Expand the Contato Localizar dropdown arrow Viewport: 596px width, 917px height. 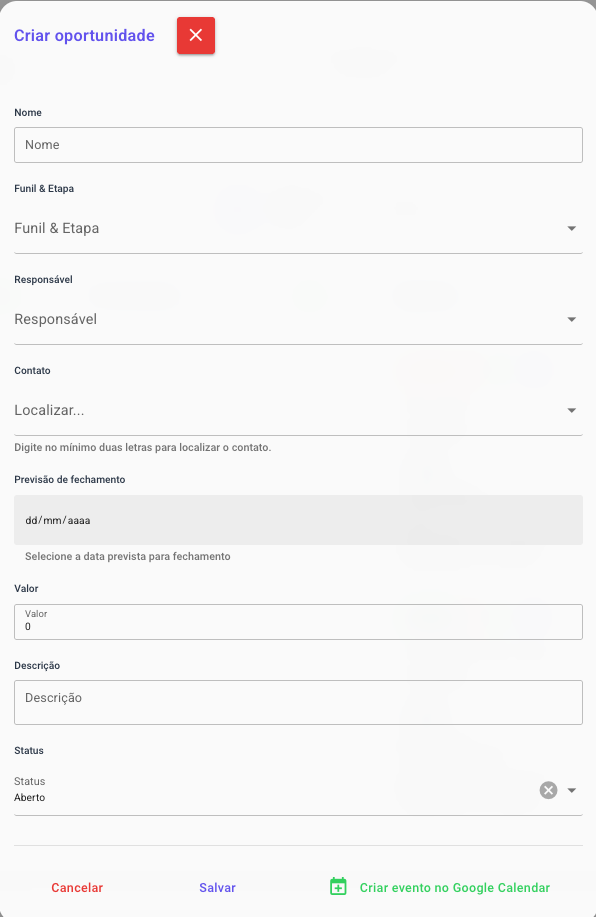[571, 411]
